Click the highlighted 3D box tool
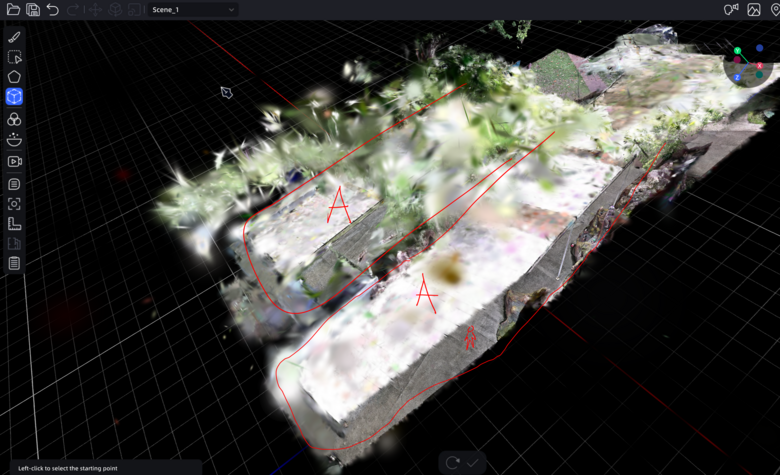 [14, 97]
